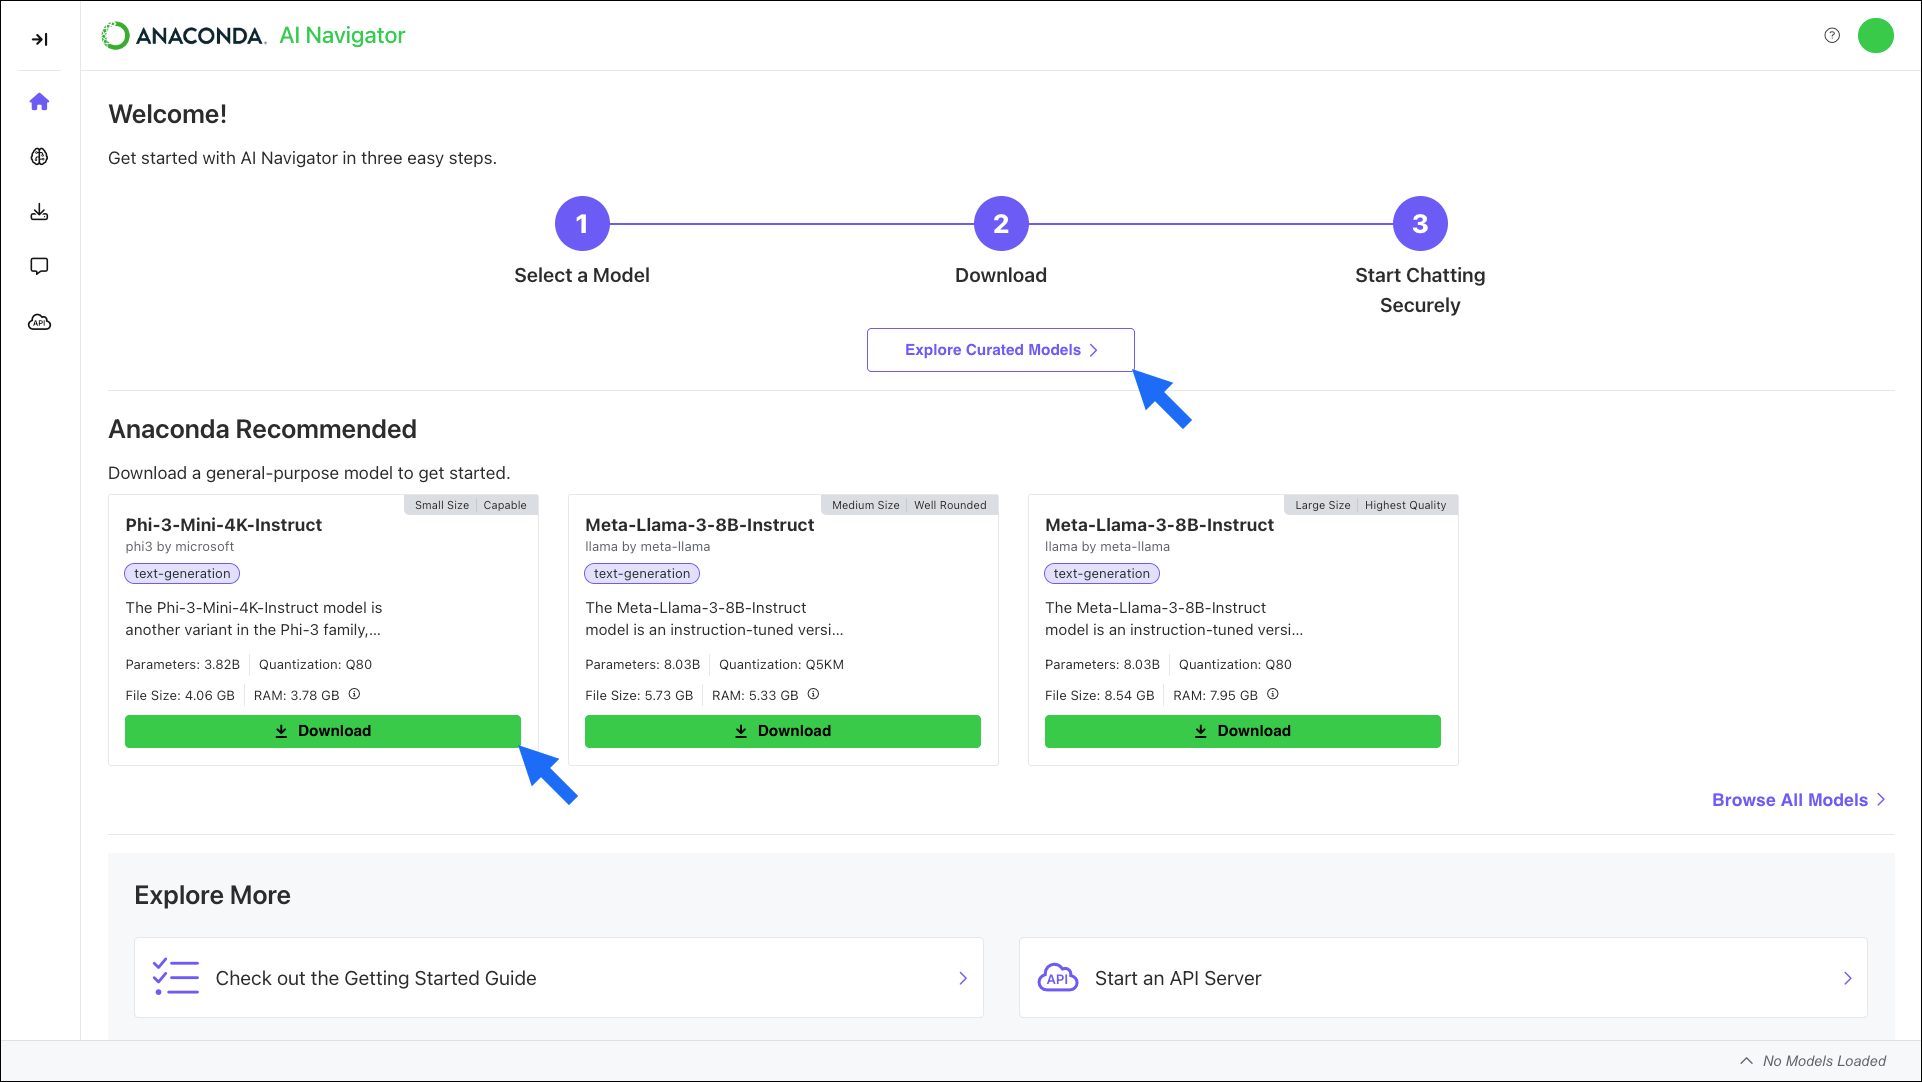Viewport: 1922px width, 1082px height.
Task: Show RAM info on the large Meta-Llama card
Action: [x=1272, y=693]
